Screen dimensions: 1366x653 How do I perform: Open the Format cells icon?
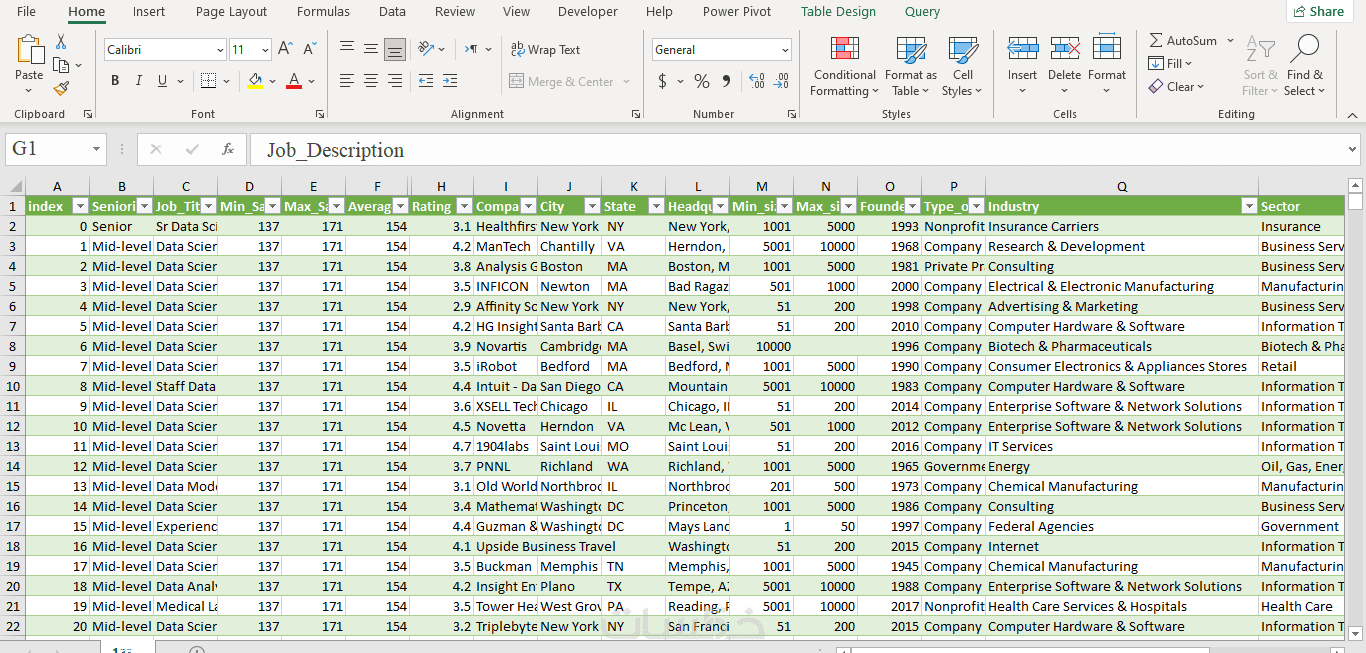pos(1107,48)
